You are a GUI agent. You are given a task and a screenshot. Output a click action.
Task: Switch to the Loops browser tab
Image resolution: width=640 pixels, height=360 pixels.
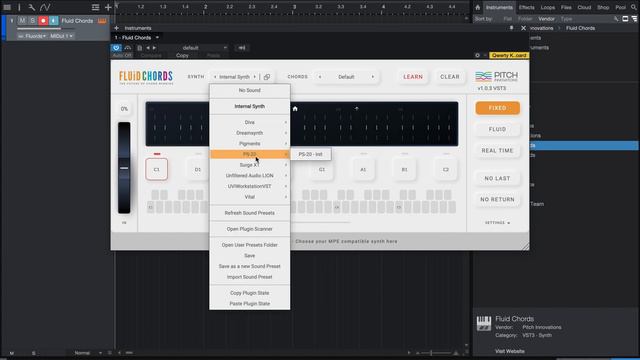tap(548, 7)
